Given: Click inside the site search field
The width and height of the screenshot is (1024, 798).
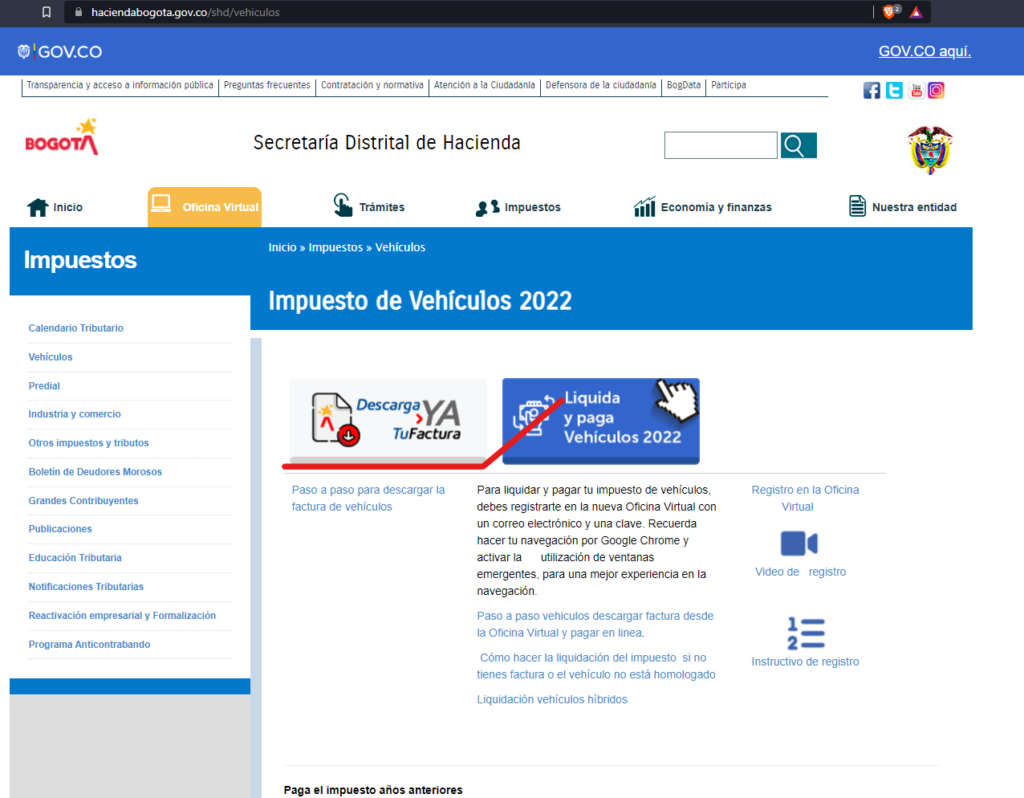Looking at the screenshot, I should (x=720, y=146).
